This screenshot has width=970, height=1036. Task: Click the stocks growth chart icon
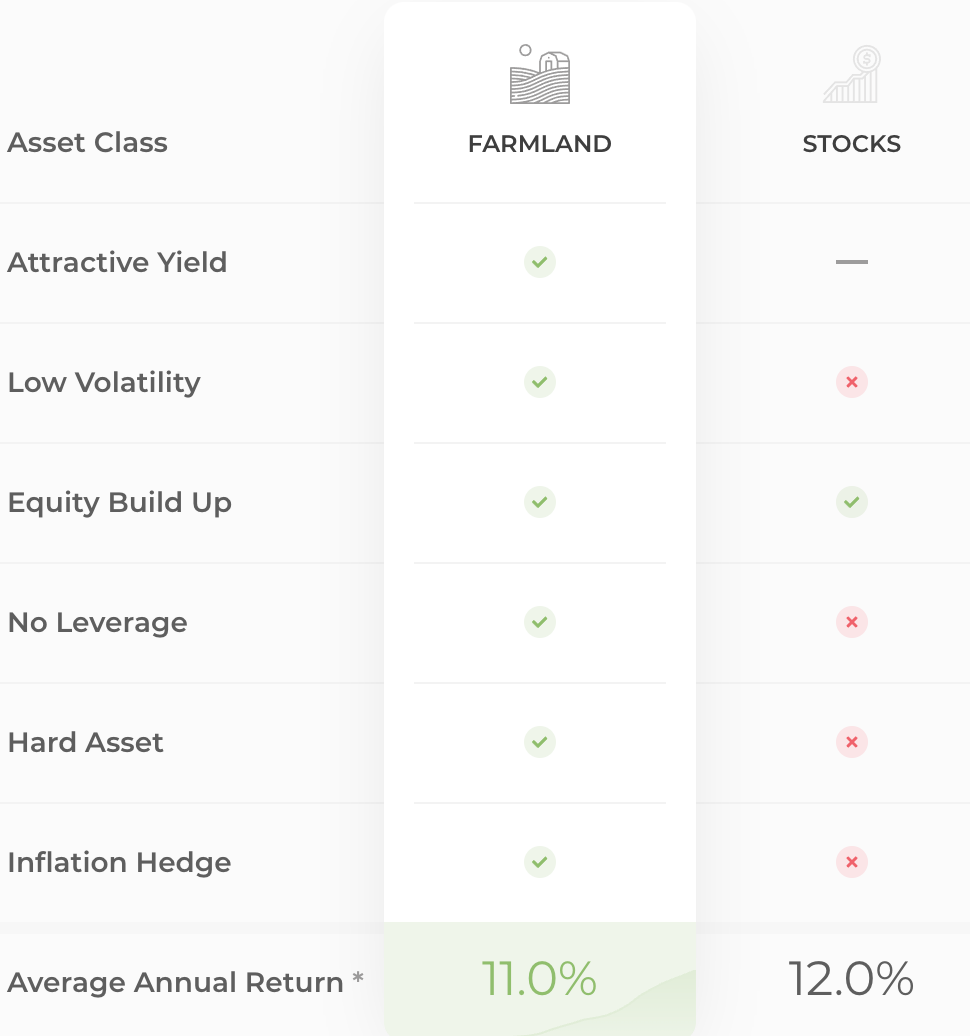point(852,74)
